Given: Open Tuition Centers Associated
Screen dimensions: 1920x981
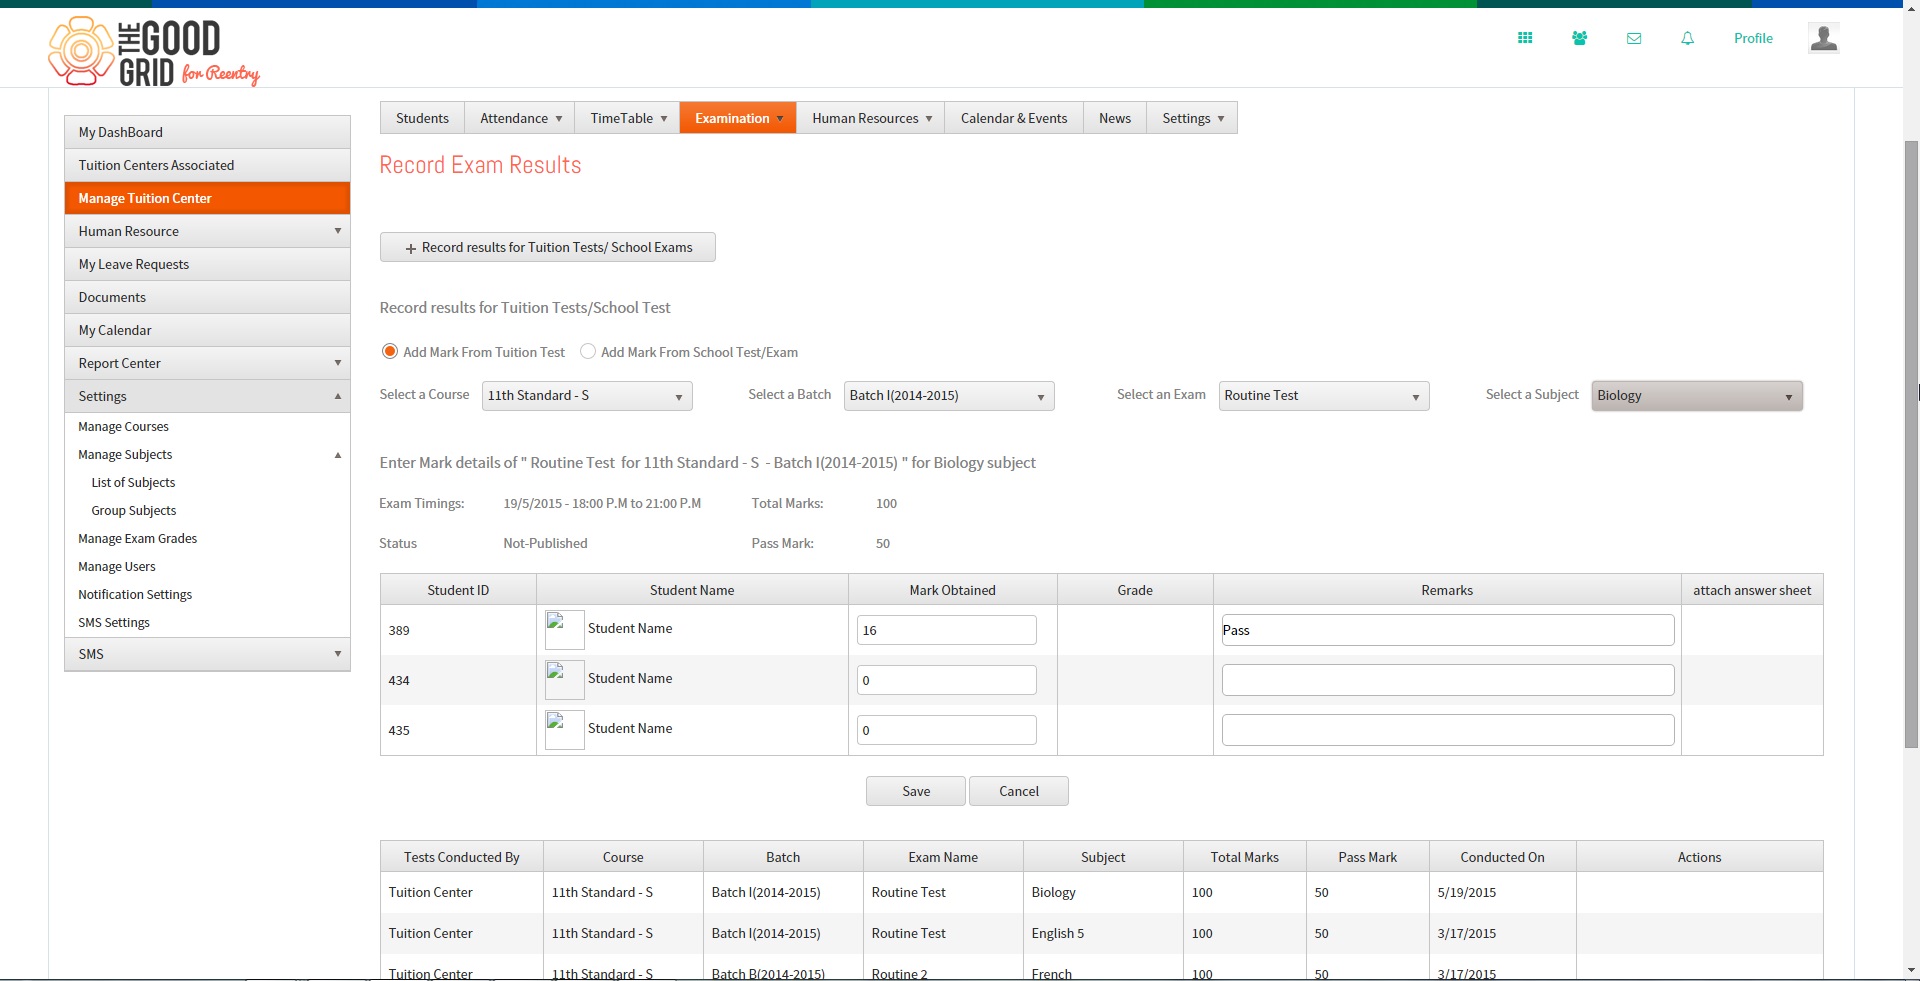Looking at the screenshot, I should pyautogui.click(x=207, y=165).
